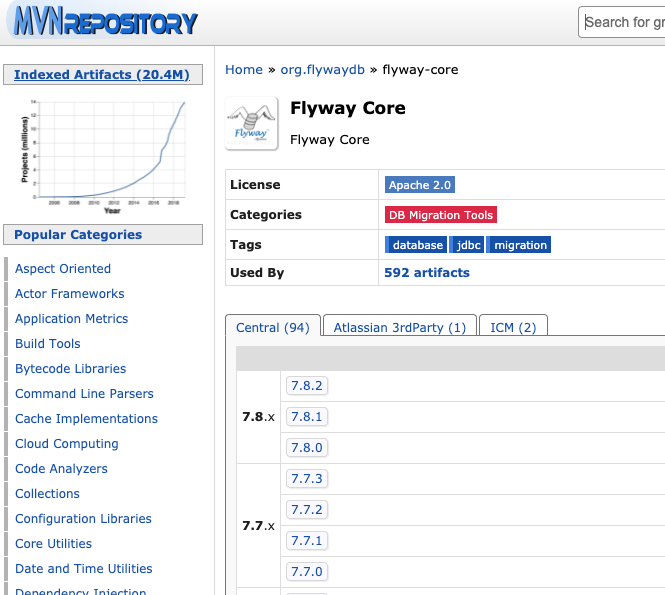Open version 7.8.2

[307, 385]
